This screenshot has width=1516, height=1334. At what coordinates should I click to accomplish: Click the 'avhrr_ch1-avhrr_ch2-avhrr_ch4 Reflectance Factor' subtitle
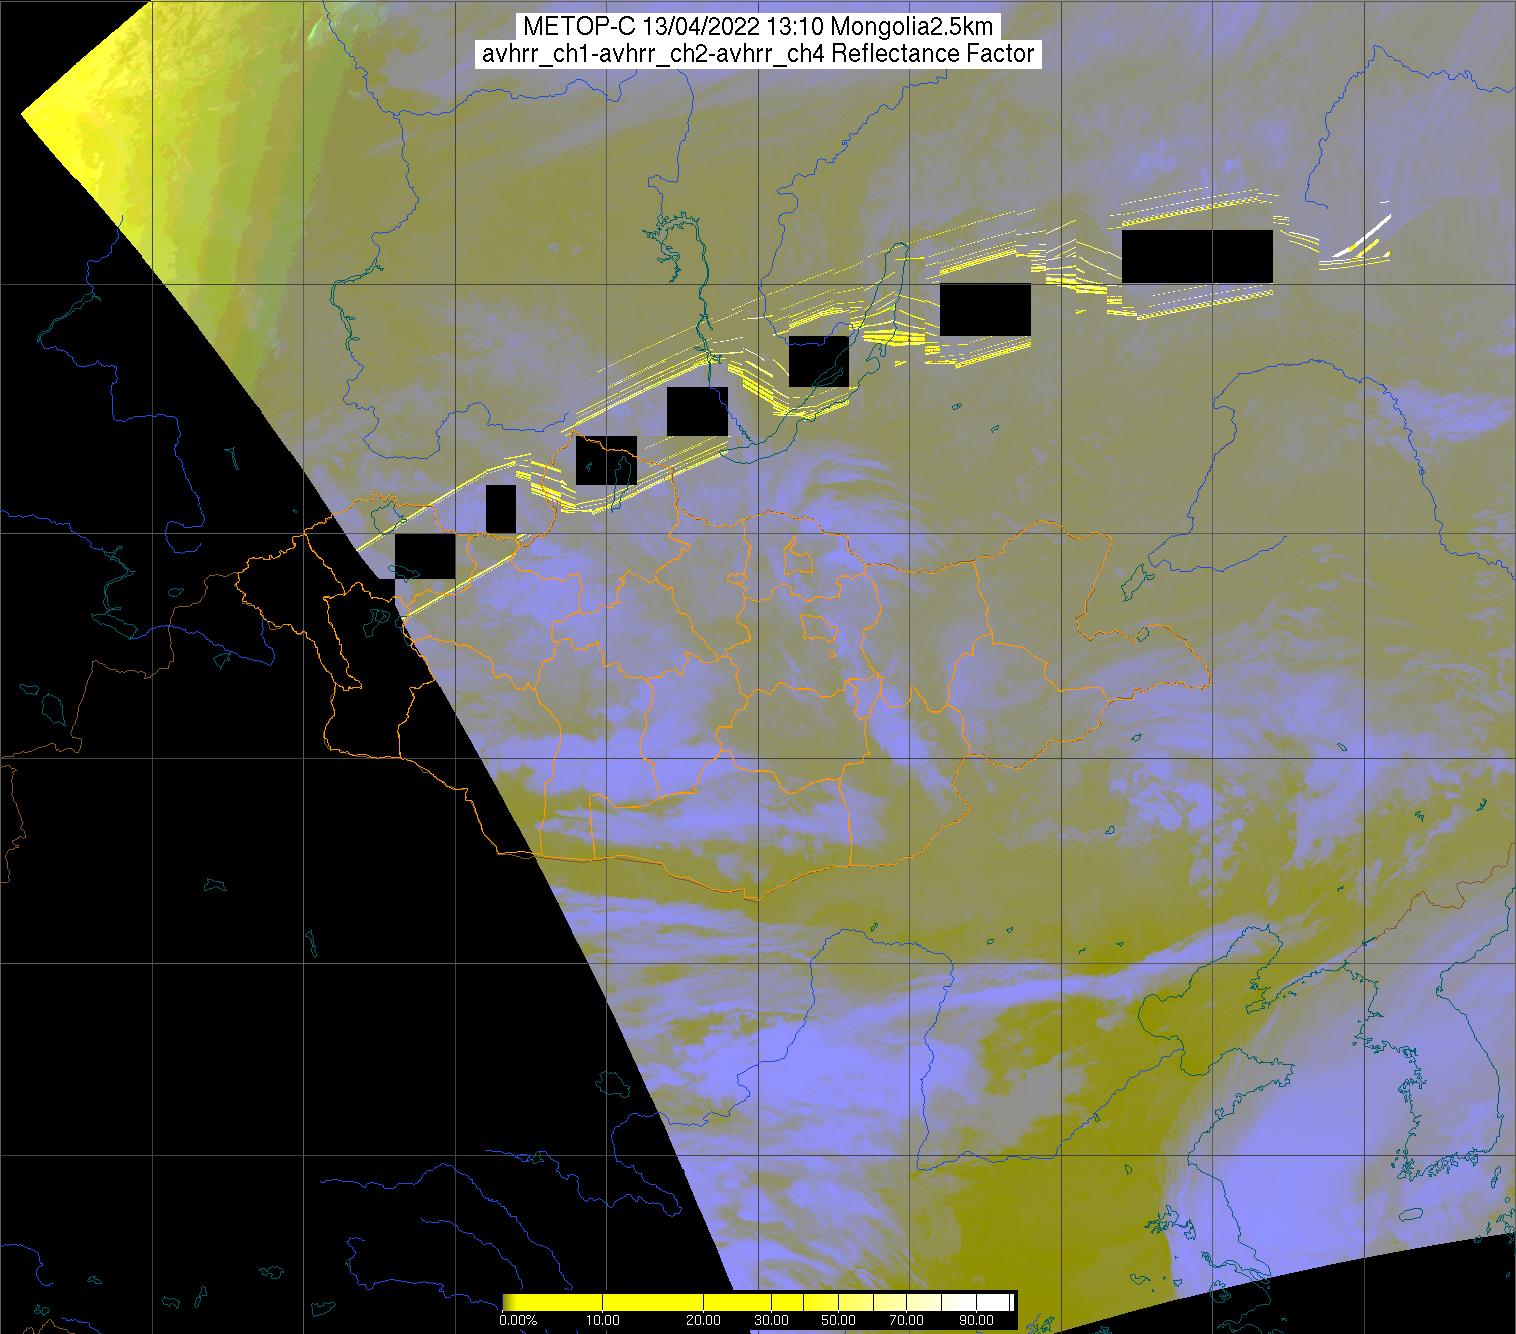click(x=758, y=54)
